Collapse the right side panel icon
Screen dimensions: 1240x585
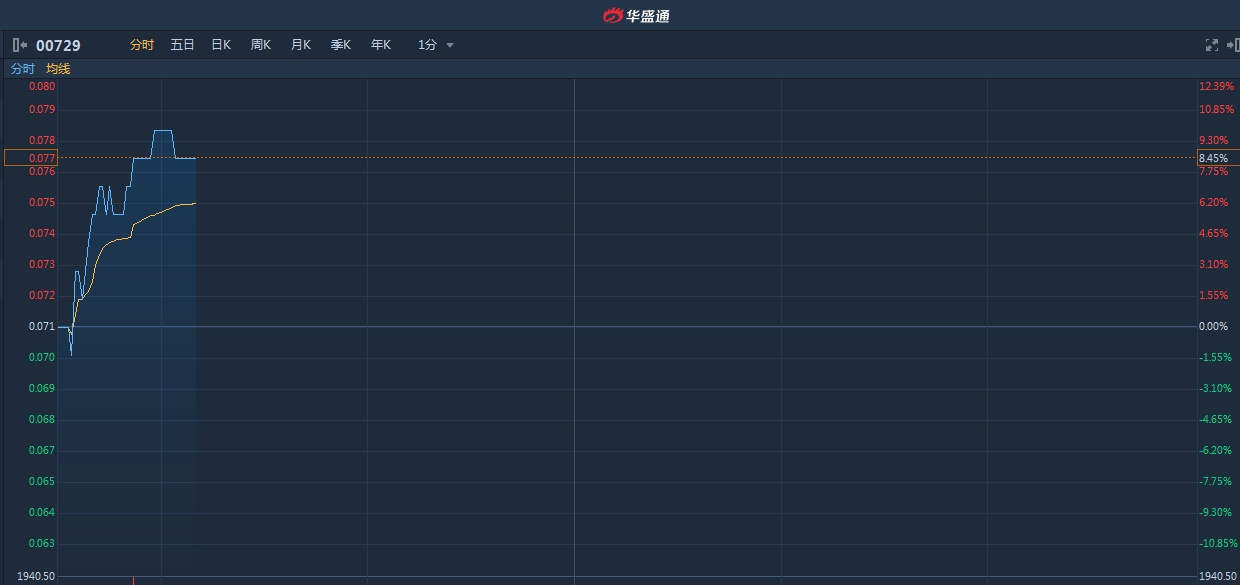[x=1232, y=45]
